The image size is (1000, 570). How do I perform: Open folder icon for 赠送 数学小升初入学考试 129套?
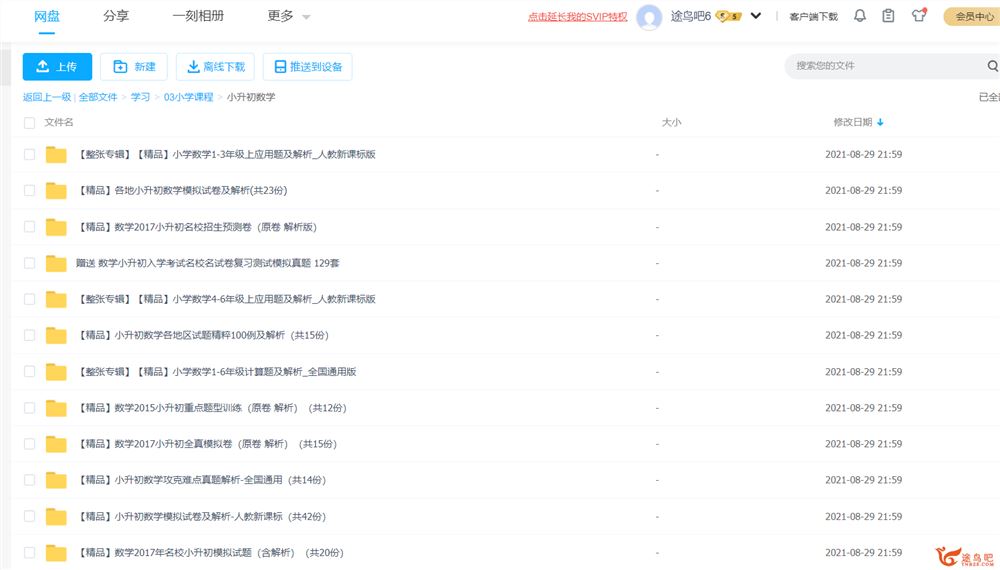click(56, 263)
